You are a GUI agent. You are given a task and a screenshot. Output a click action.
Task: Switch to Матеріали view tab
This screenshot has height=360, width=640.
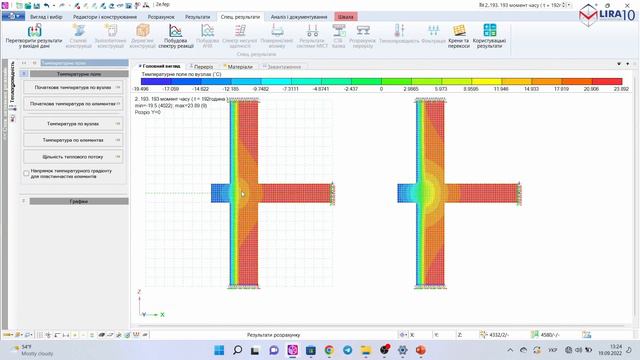tap(239, 67)
